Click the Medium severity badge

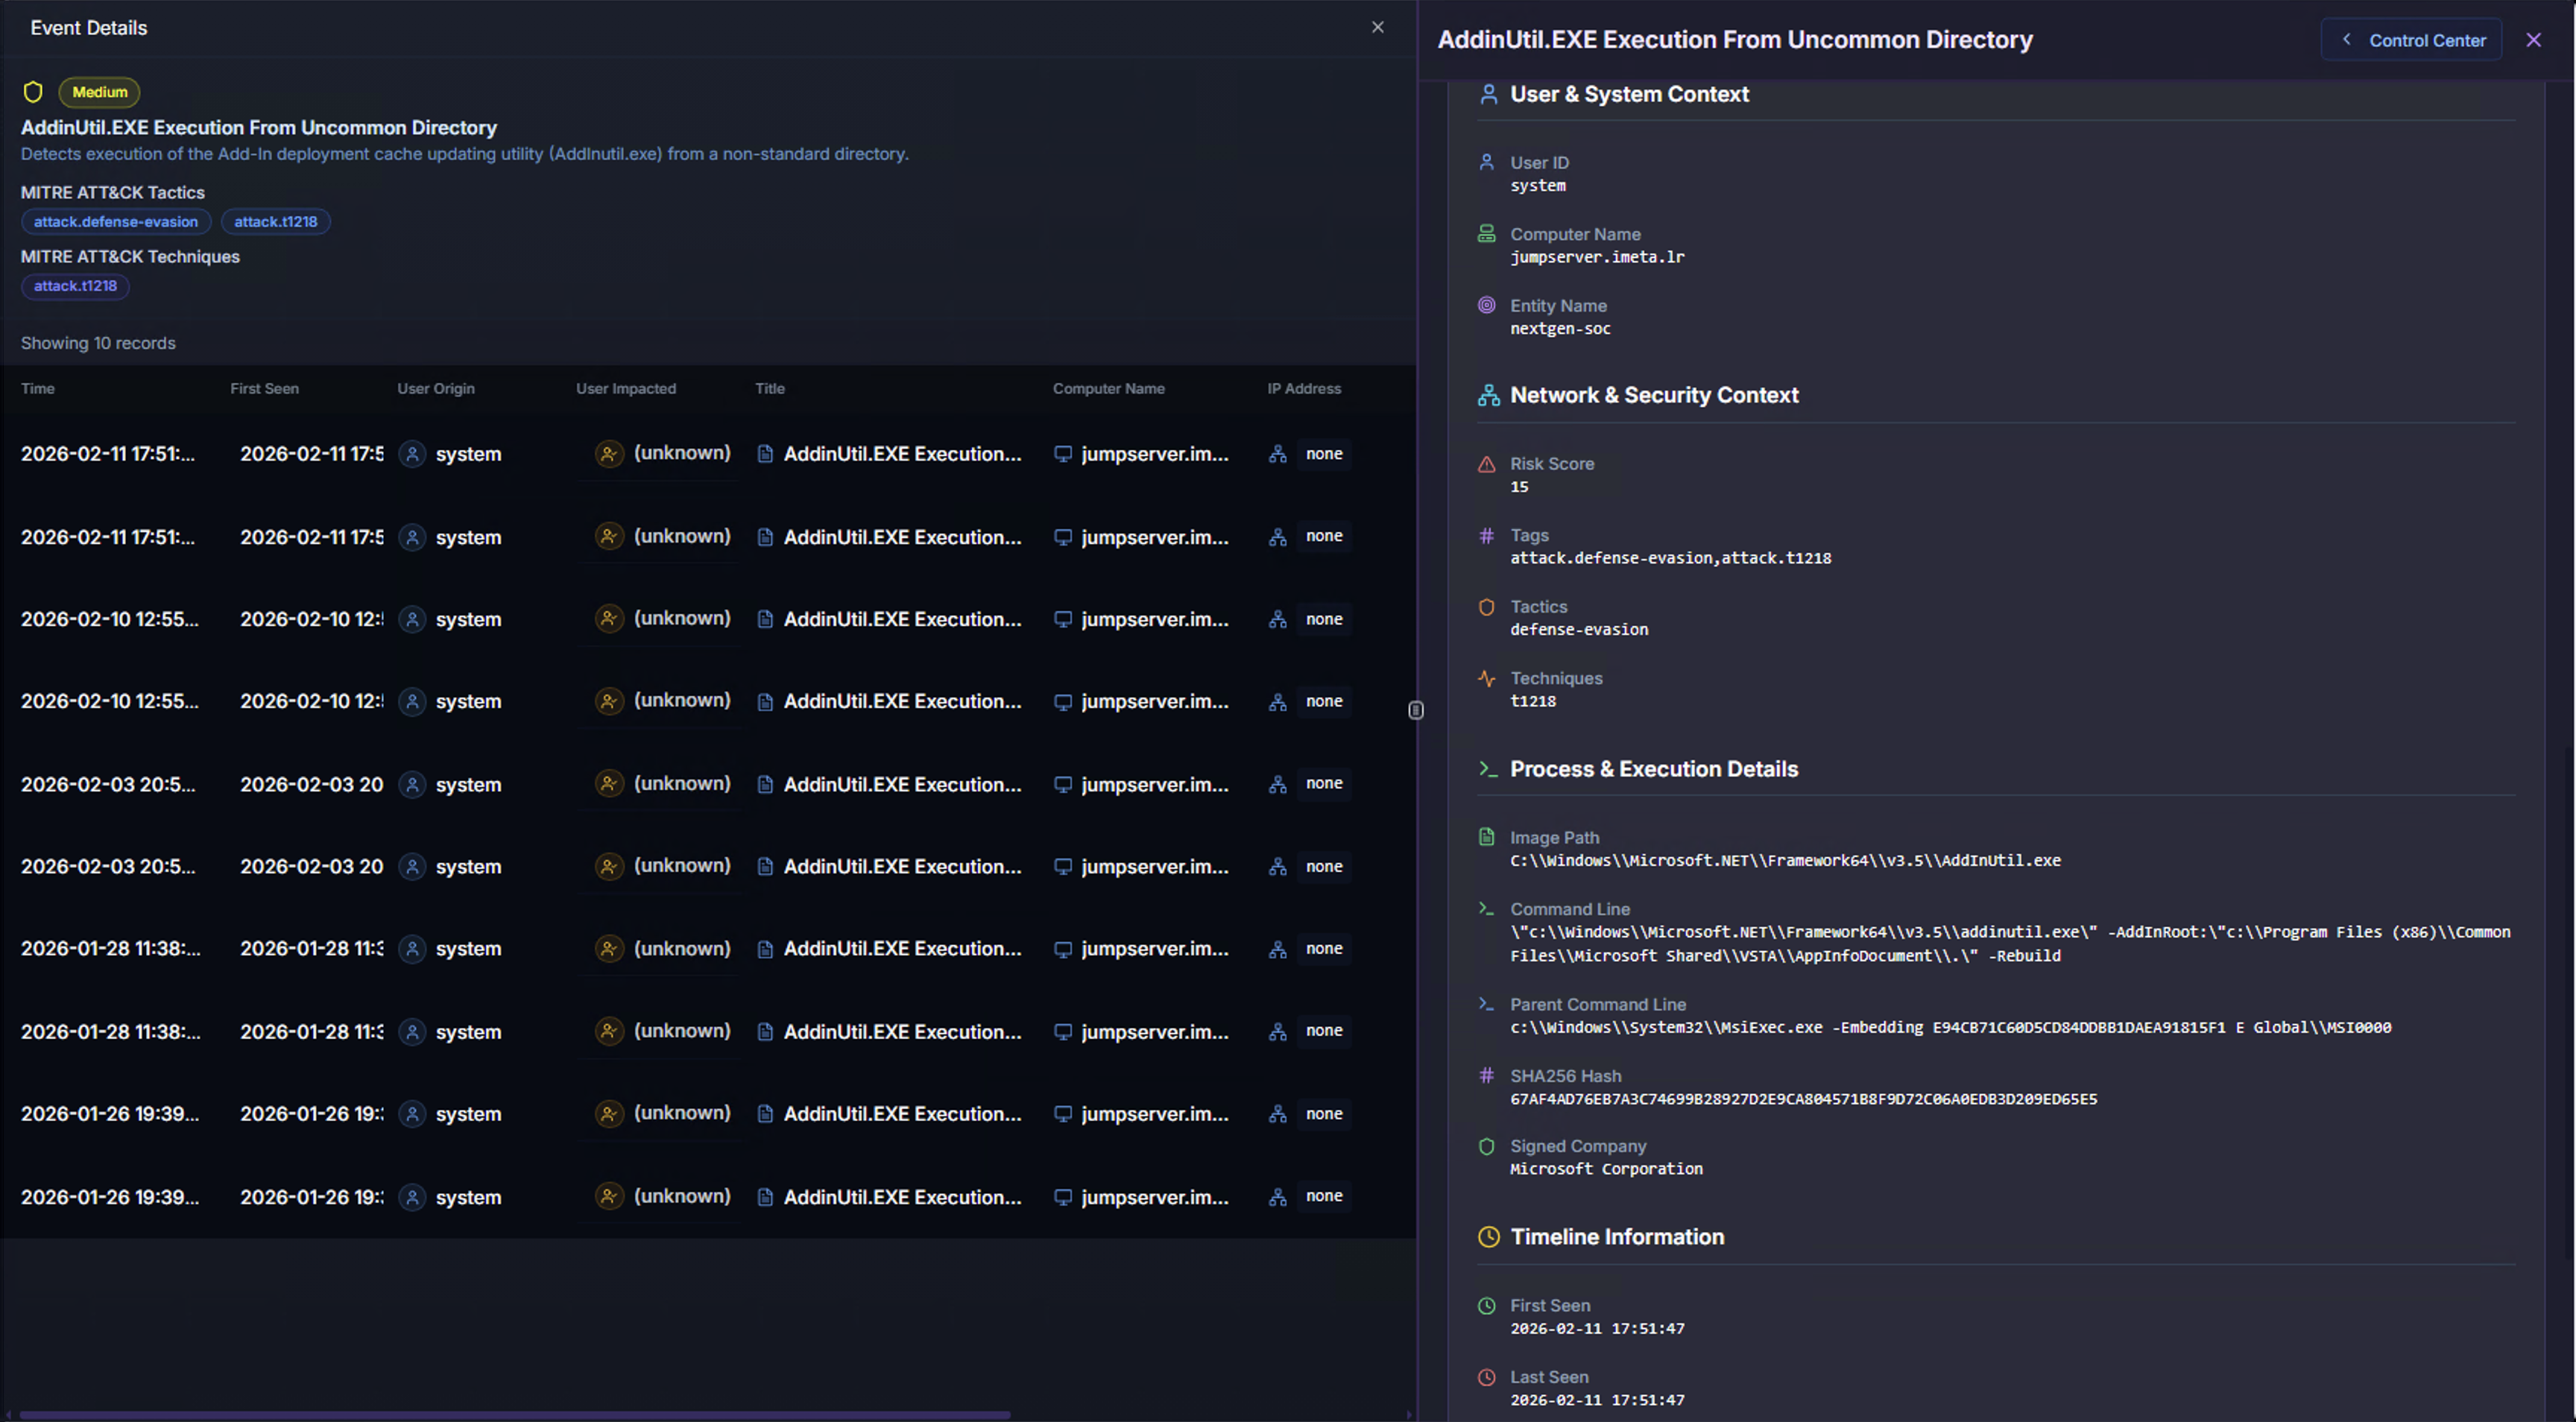[x=100, y=92]
